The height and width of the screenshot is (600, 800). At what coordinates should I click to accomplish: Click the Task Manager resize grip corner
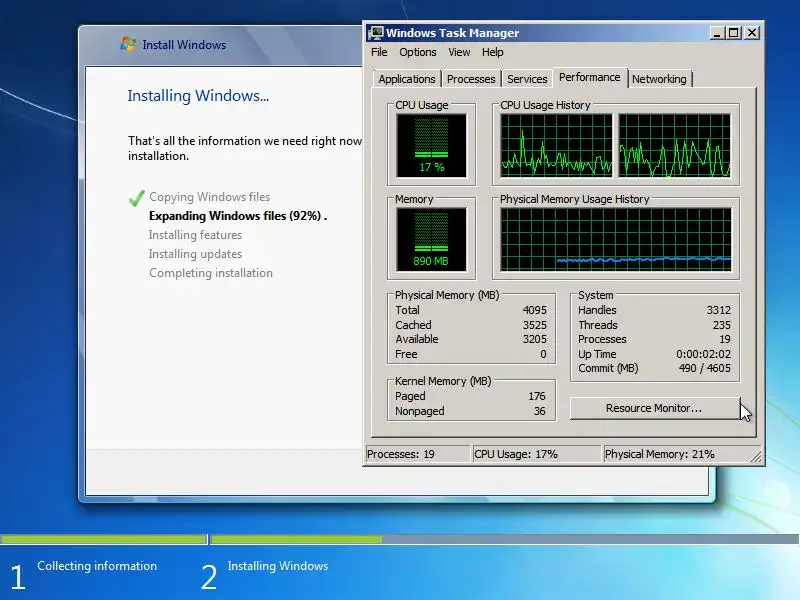(756, 457)
